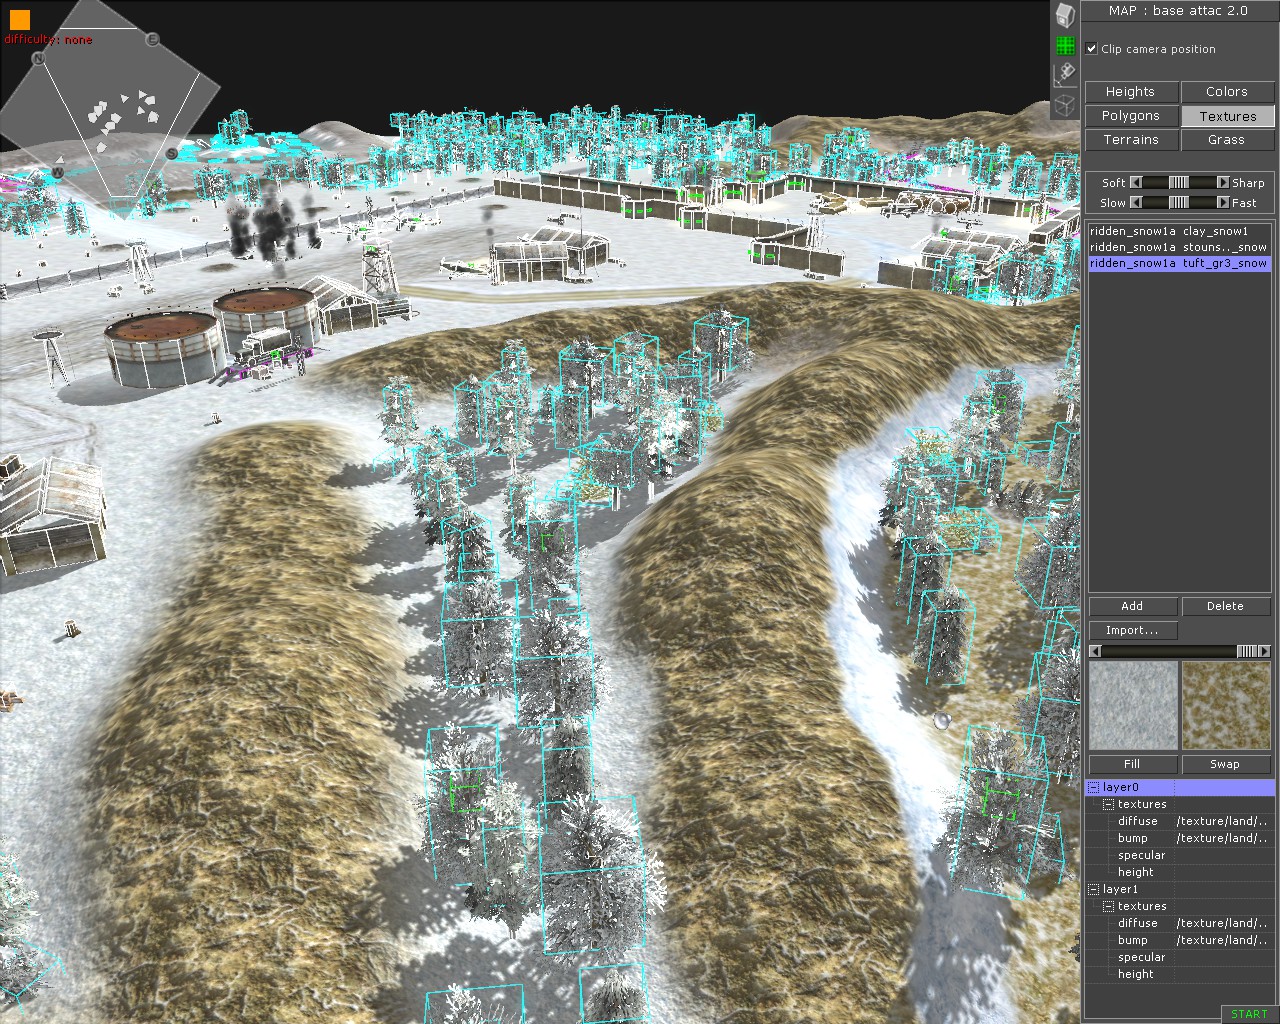Collapse the layer0 tree node
Viewport: 1280px width, 1024px height.
click(1094, 787)
